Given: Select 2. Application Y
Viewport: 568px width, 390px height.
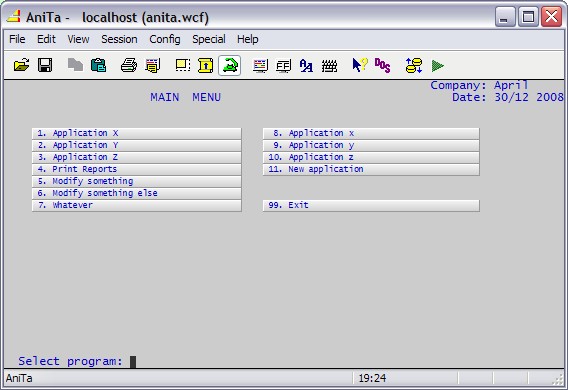Looking at the screenshot, I should pos(137,145).
